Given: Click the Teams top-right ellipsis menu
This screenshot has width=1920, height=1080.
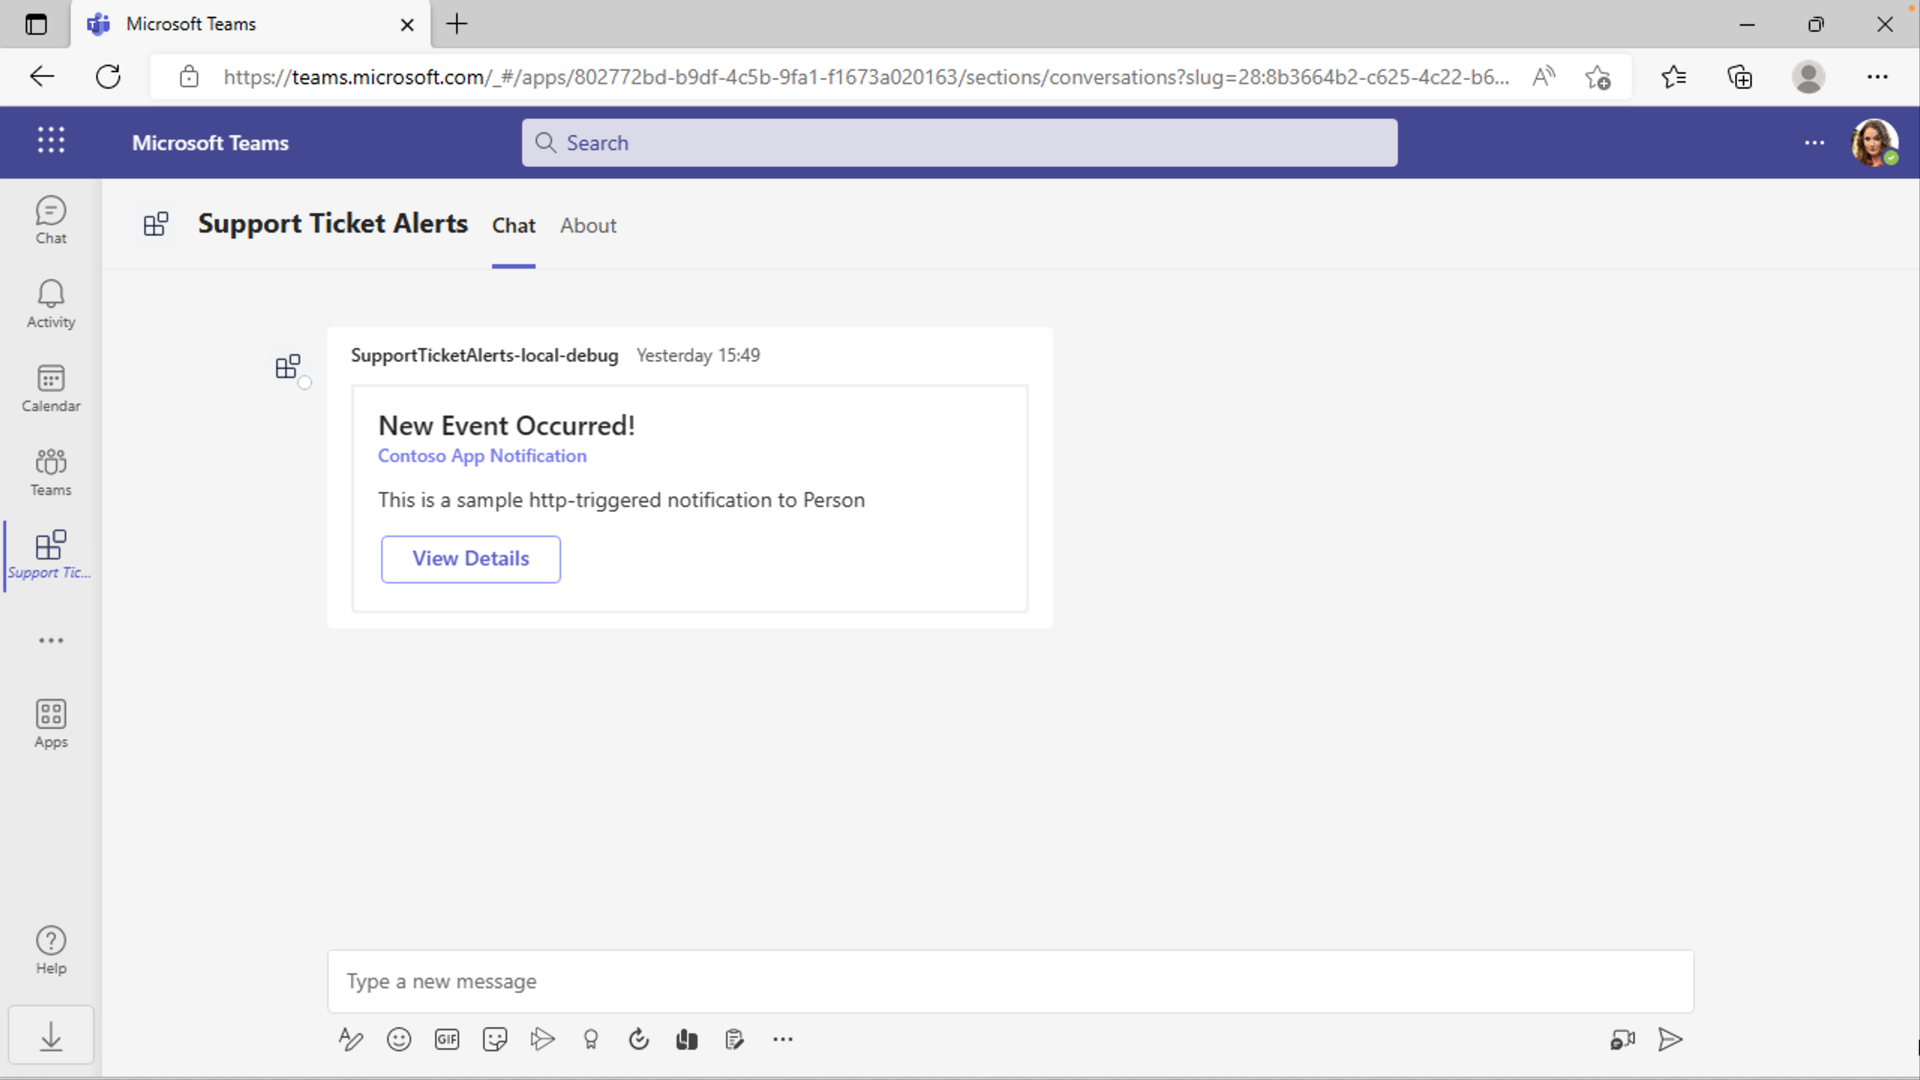Looking at the screenshot, I should pos(1815,141).
